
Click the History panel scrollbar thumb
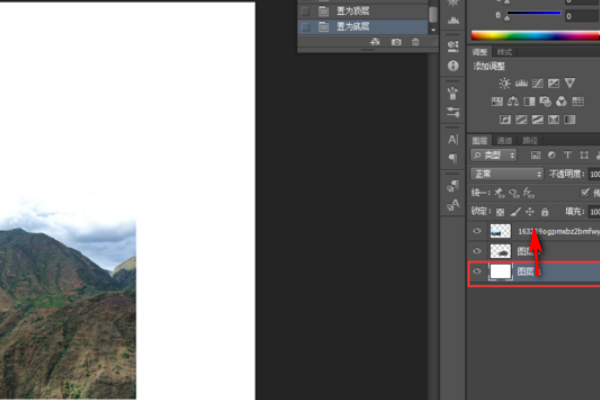[x=433, y=15]
